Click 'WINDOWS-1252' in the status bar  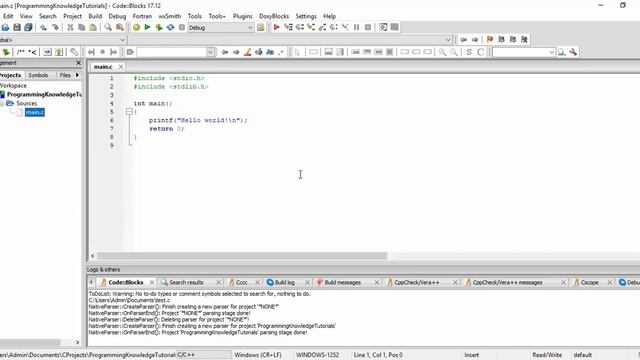click(317, 355)
